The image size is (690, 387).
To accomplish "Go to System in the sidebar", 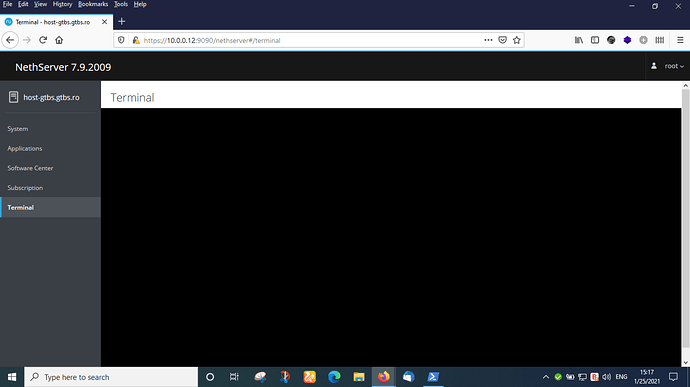I will pyautogui.click(x=18, y=129).
